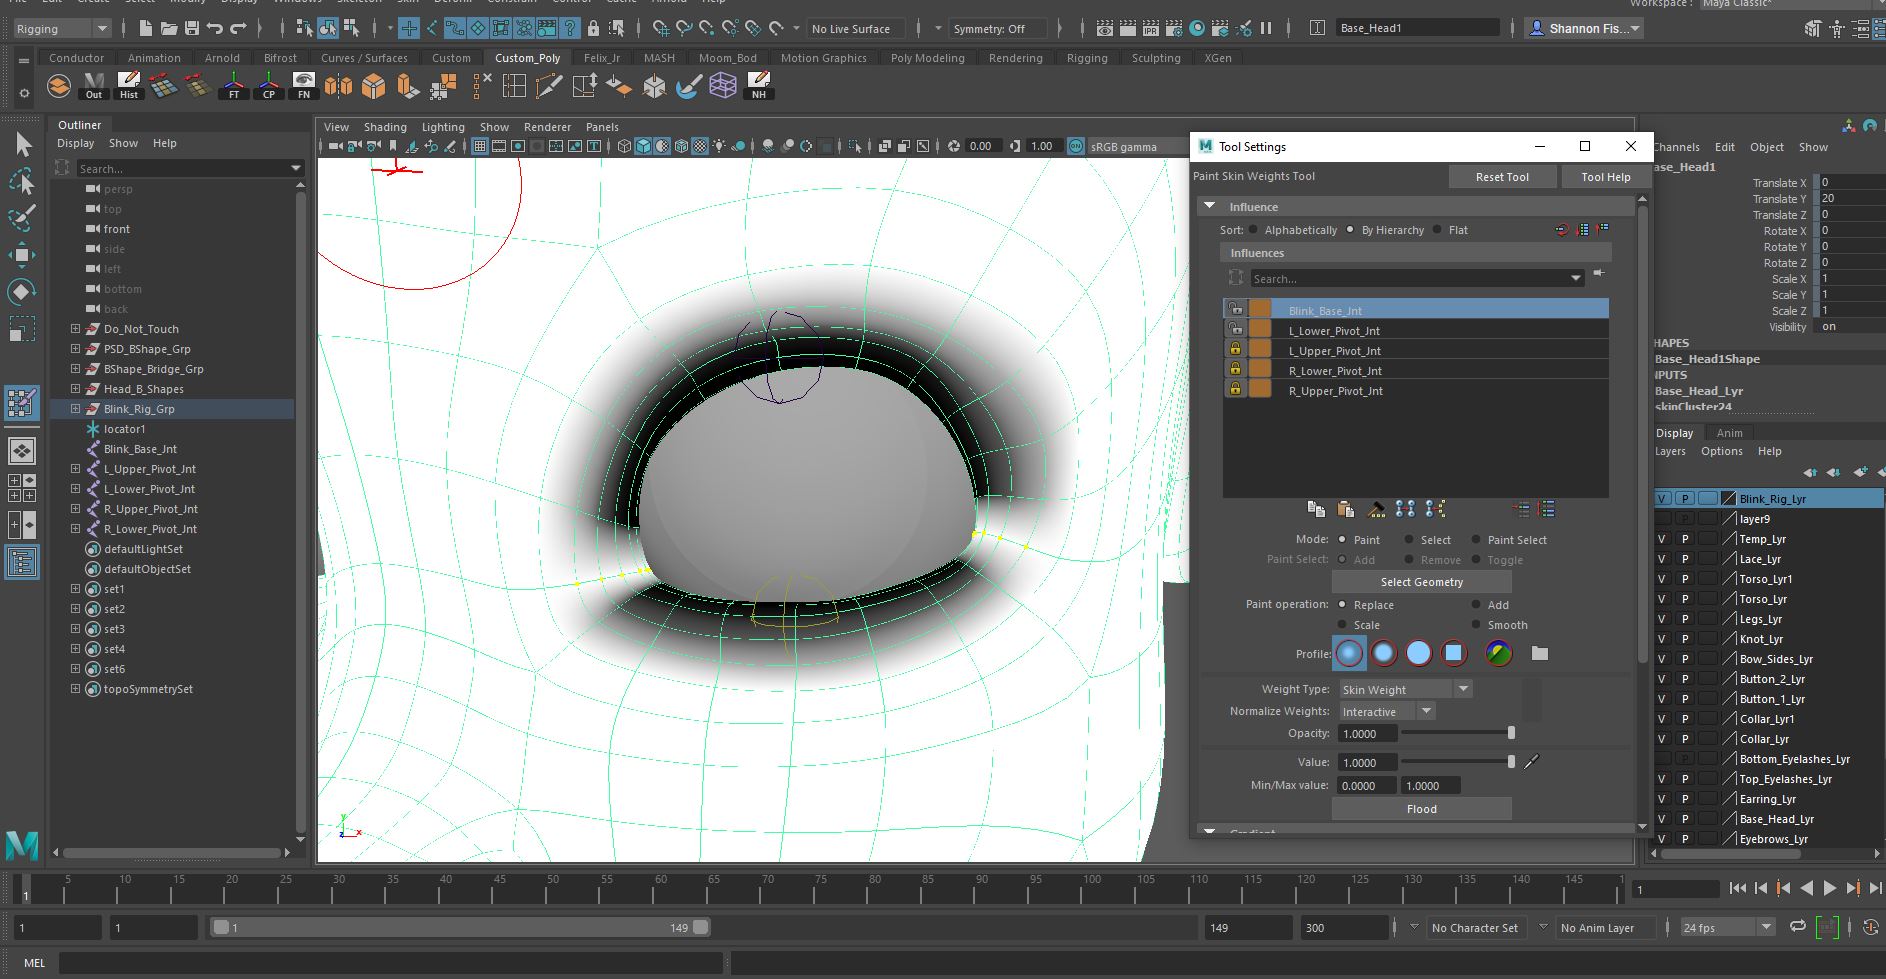Open the 24 fps frame rate dropdown
The width and height of the screenshot is (1886, 979).
point(1727,928)
